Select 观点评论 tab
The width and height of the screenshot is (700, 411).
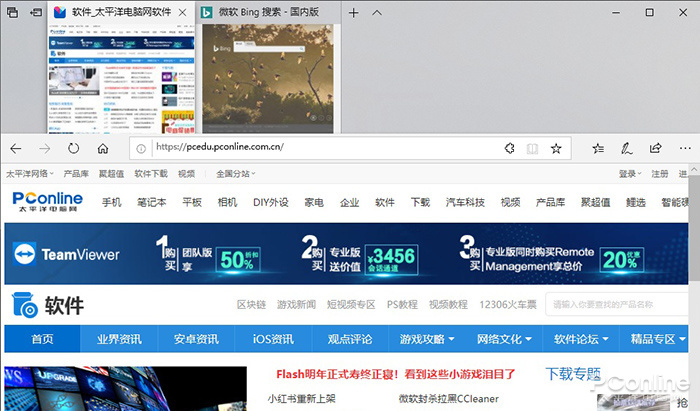click(x=350, y=339)
